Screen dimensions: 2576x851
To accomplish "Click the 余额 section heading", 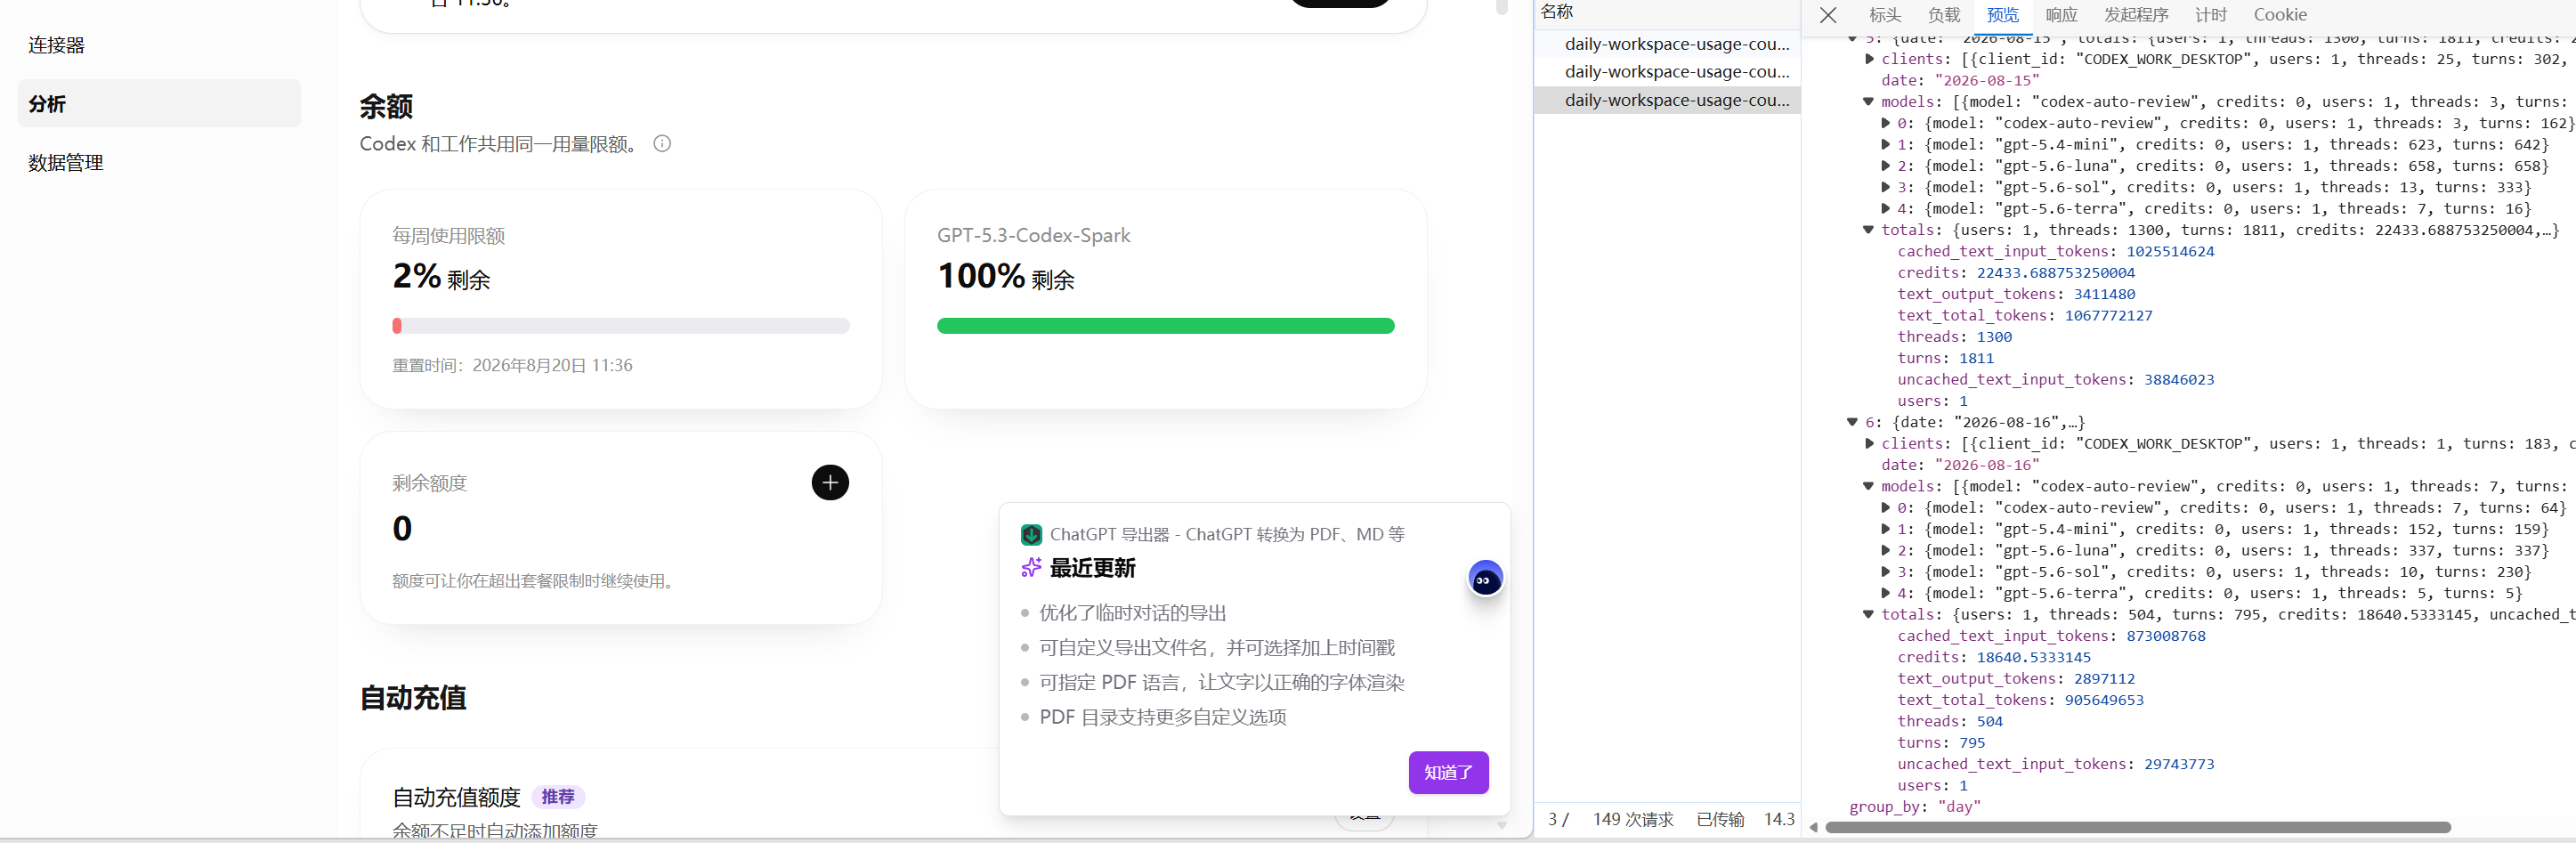I will coord(386,107).
